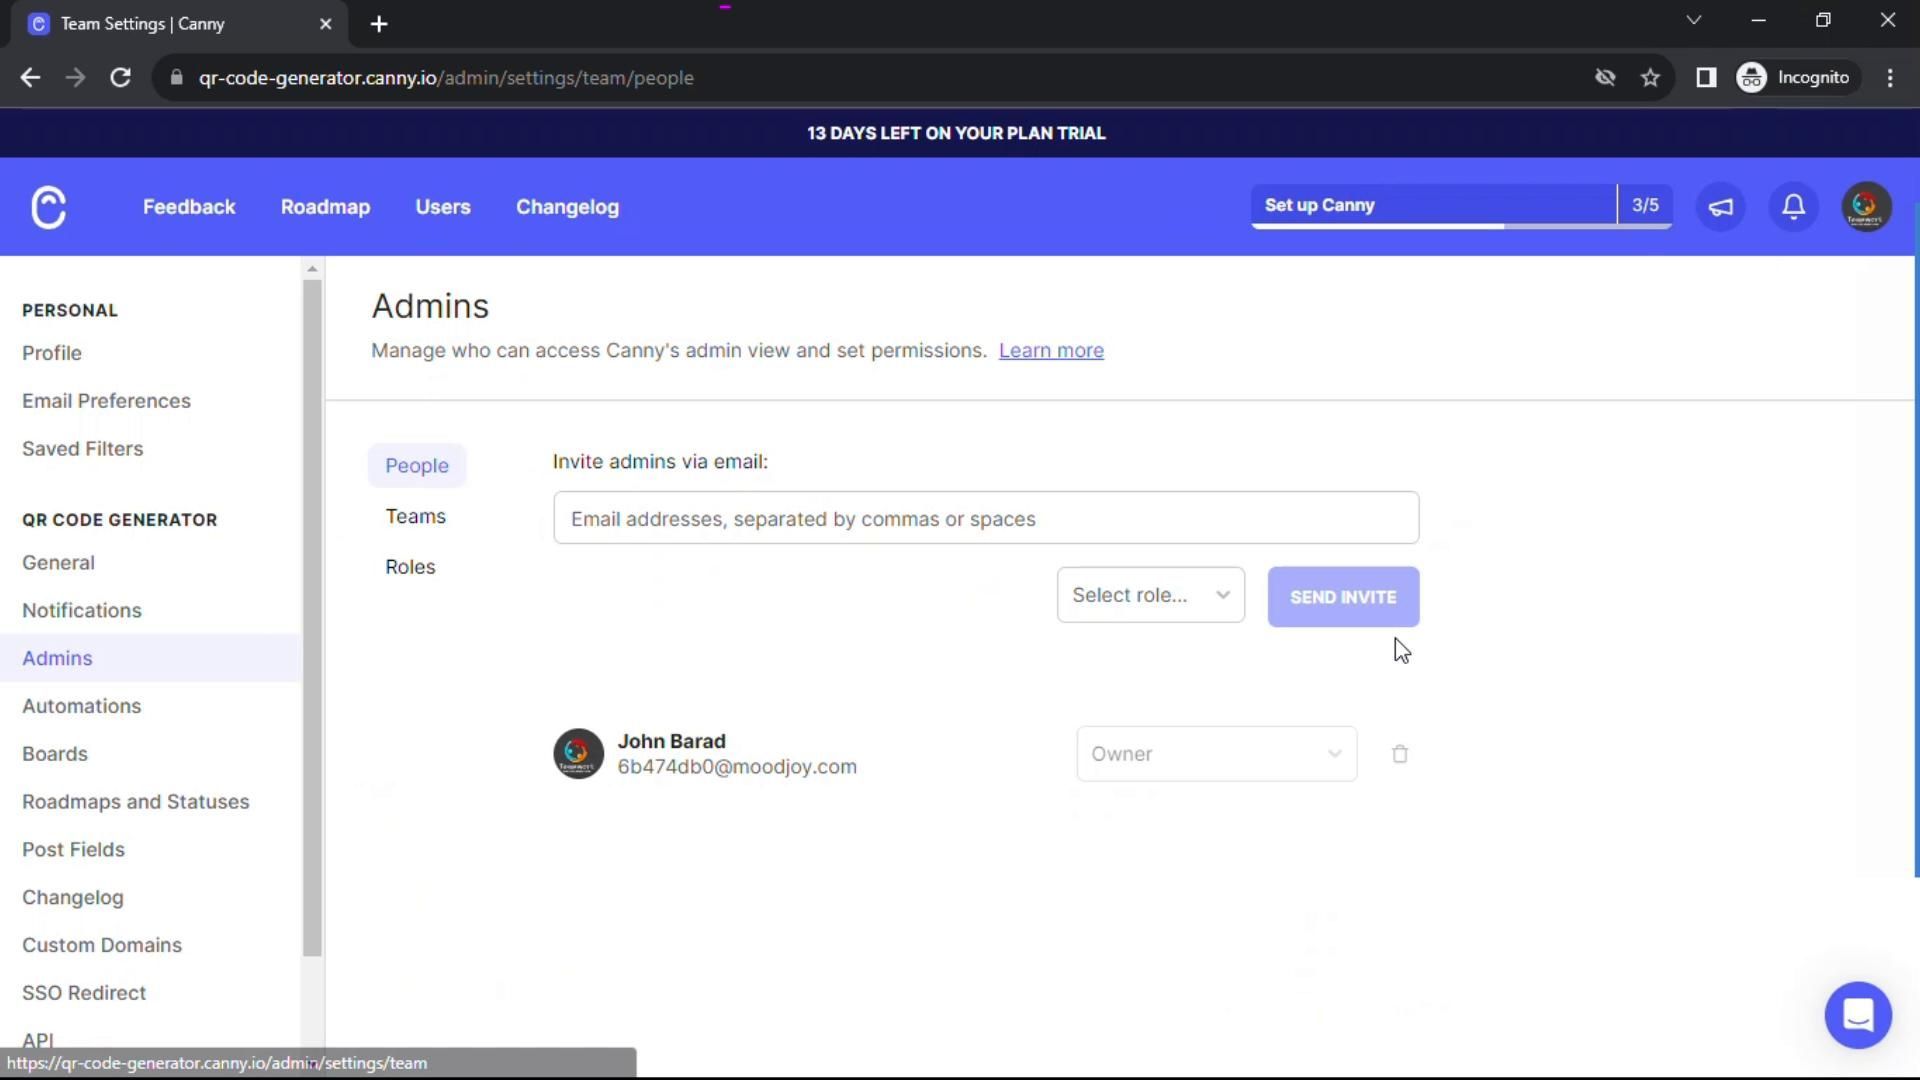Screen dimensions: 1920x1080
Task: Click the trash icon beside John Barad
Action: click(x=1399, y=754)
